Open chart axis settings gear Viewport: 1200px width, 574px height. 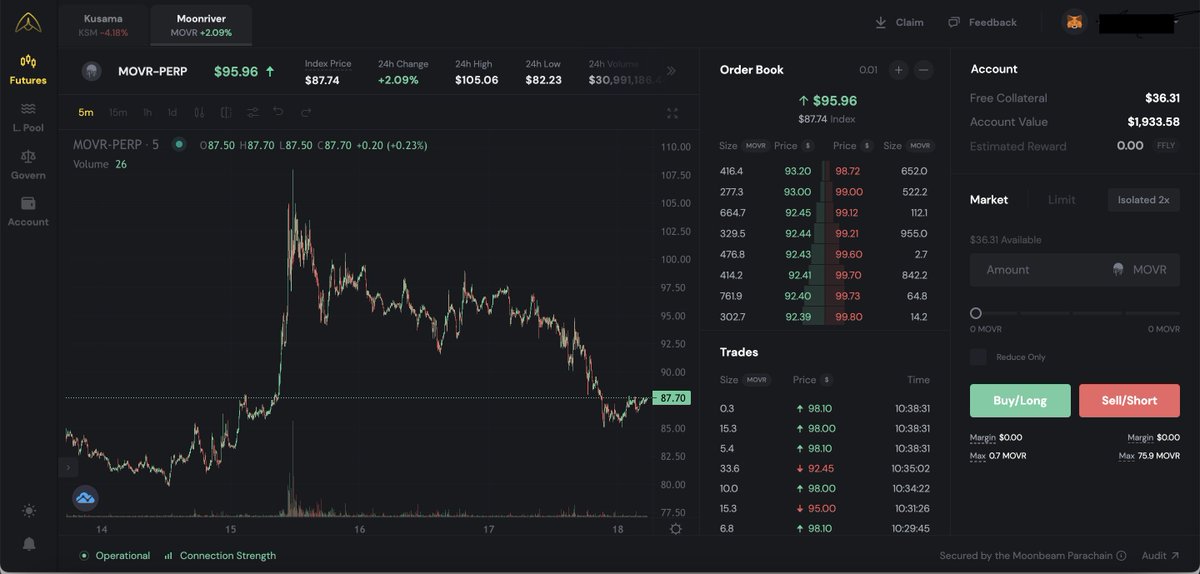tap(676, 529)
